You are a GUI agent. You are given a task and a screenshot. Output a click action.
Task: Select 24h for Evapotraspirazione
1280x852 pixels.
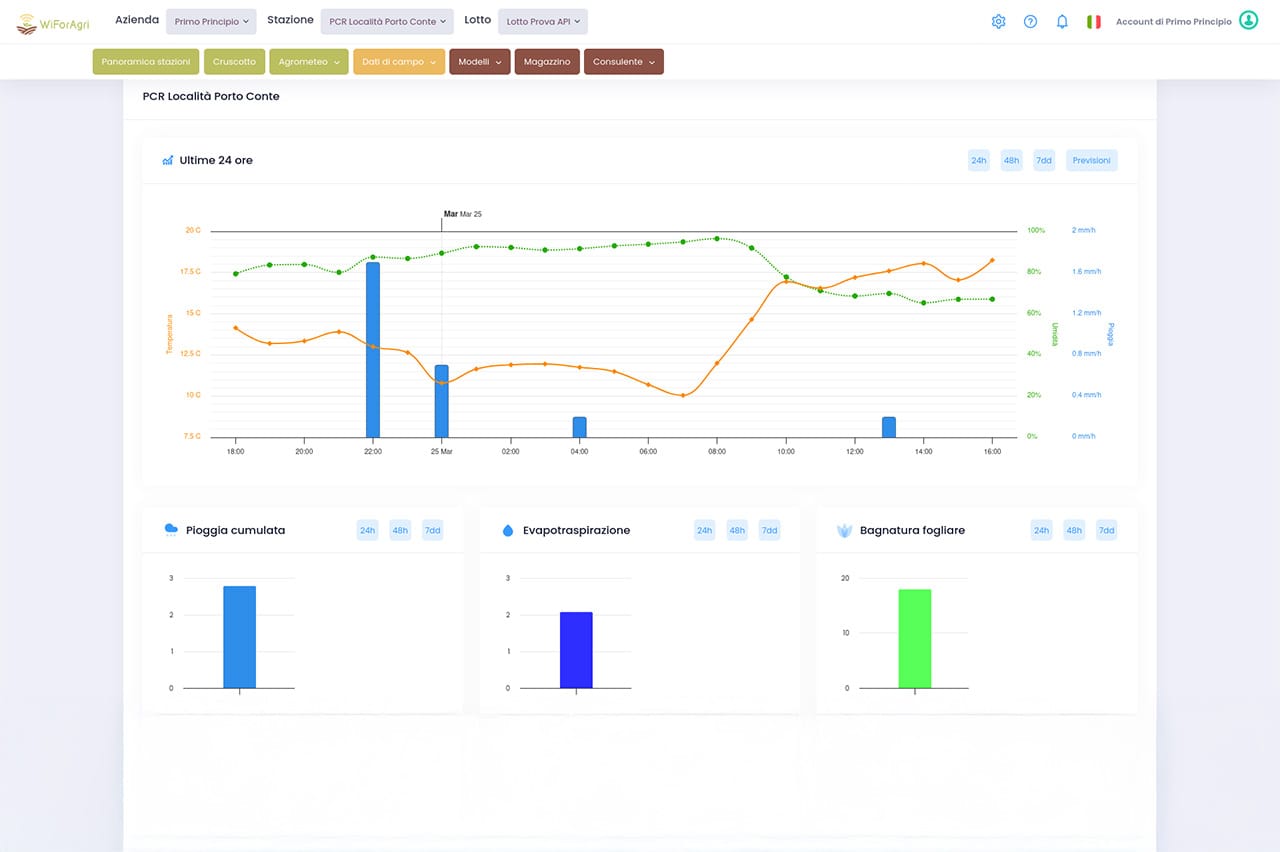click(x=705, y=530)
